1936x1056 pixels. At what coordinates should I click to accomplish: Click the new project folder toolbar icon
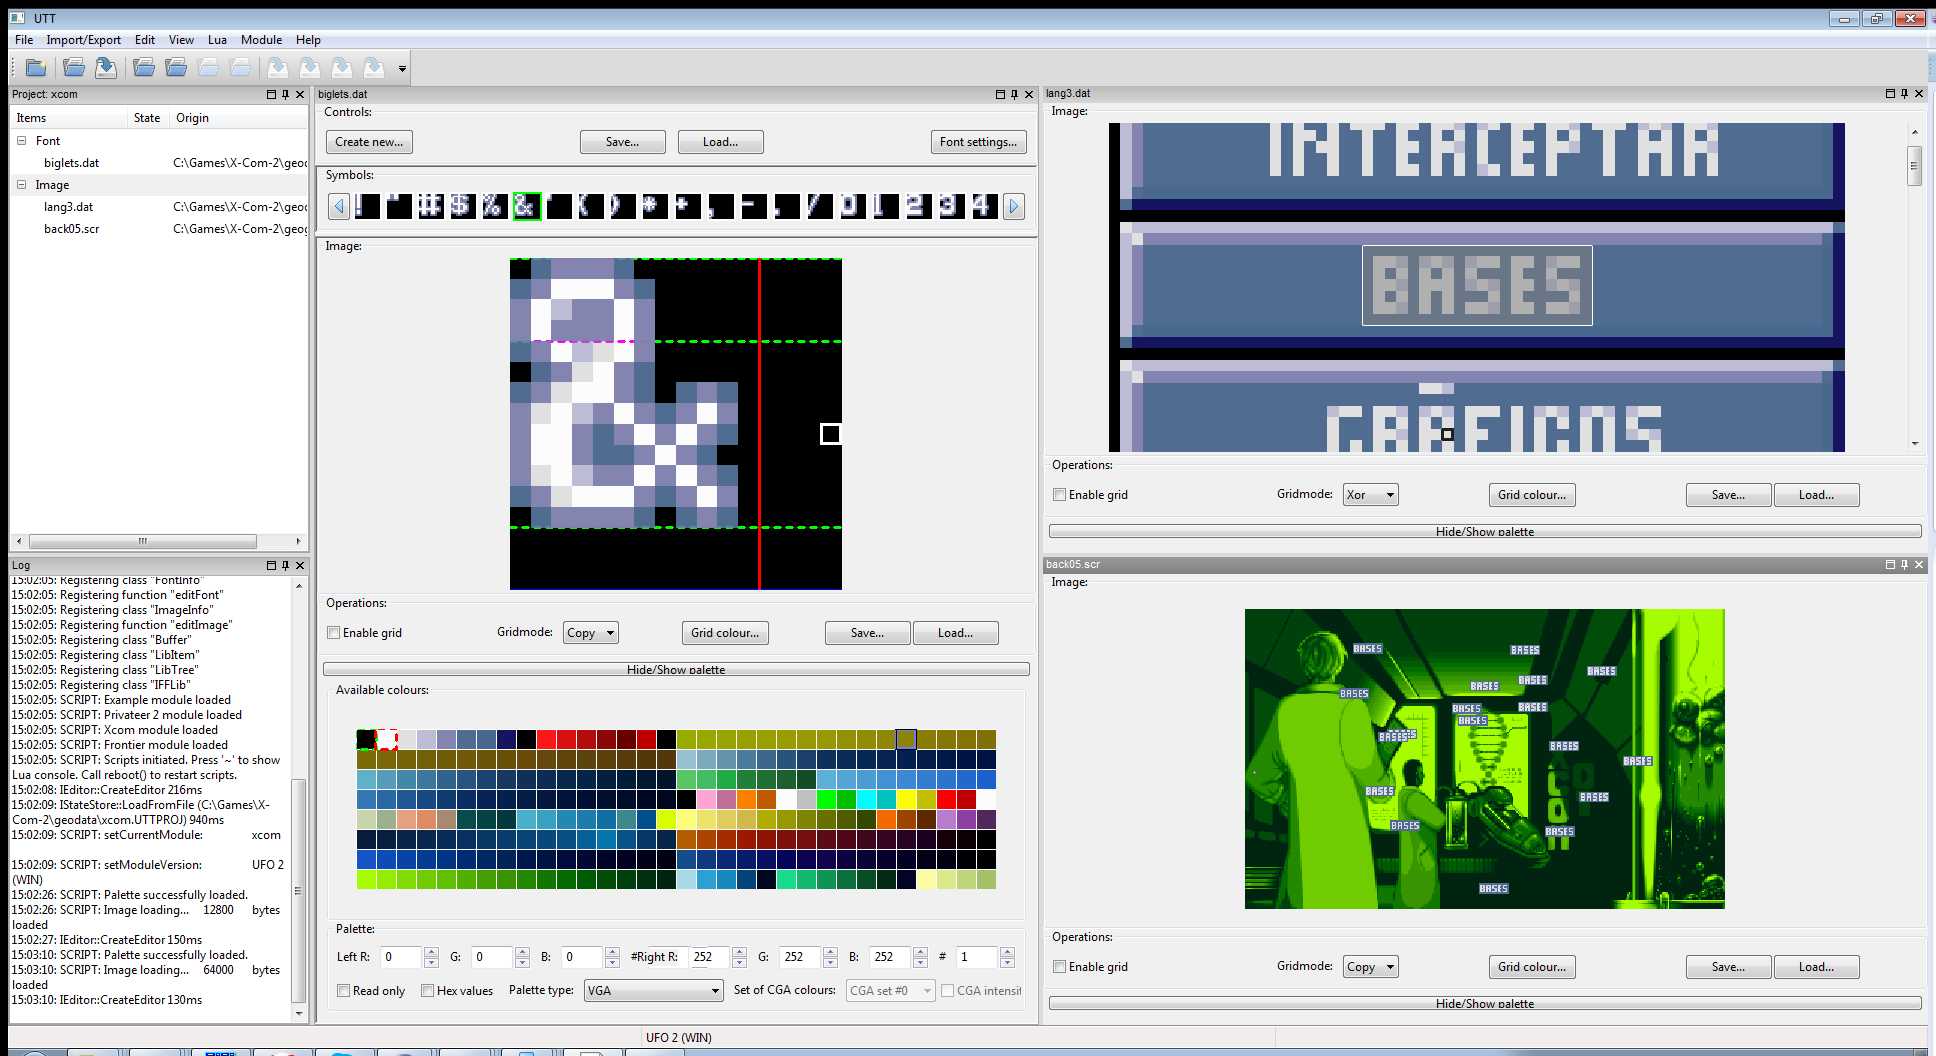click(x=36, y=68)
